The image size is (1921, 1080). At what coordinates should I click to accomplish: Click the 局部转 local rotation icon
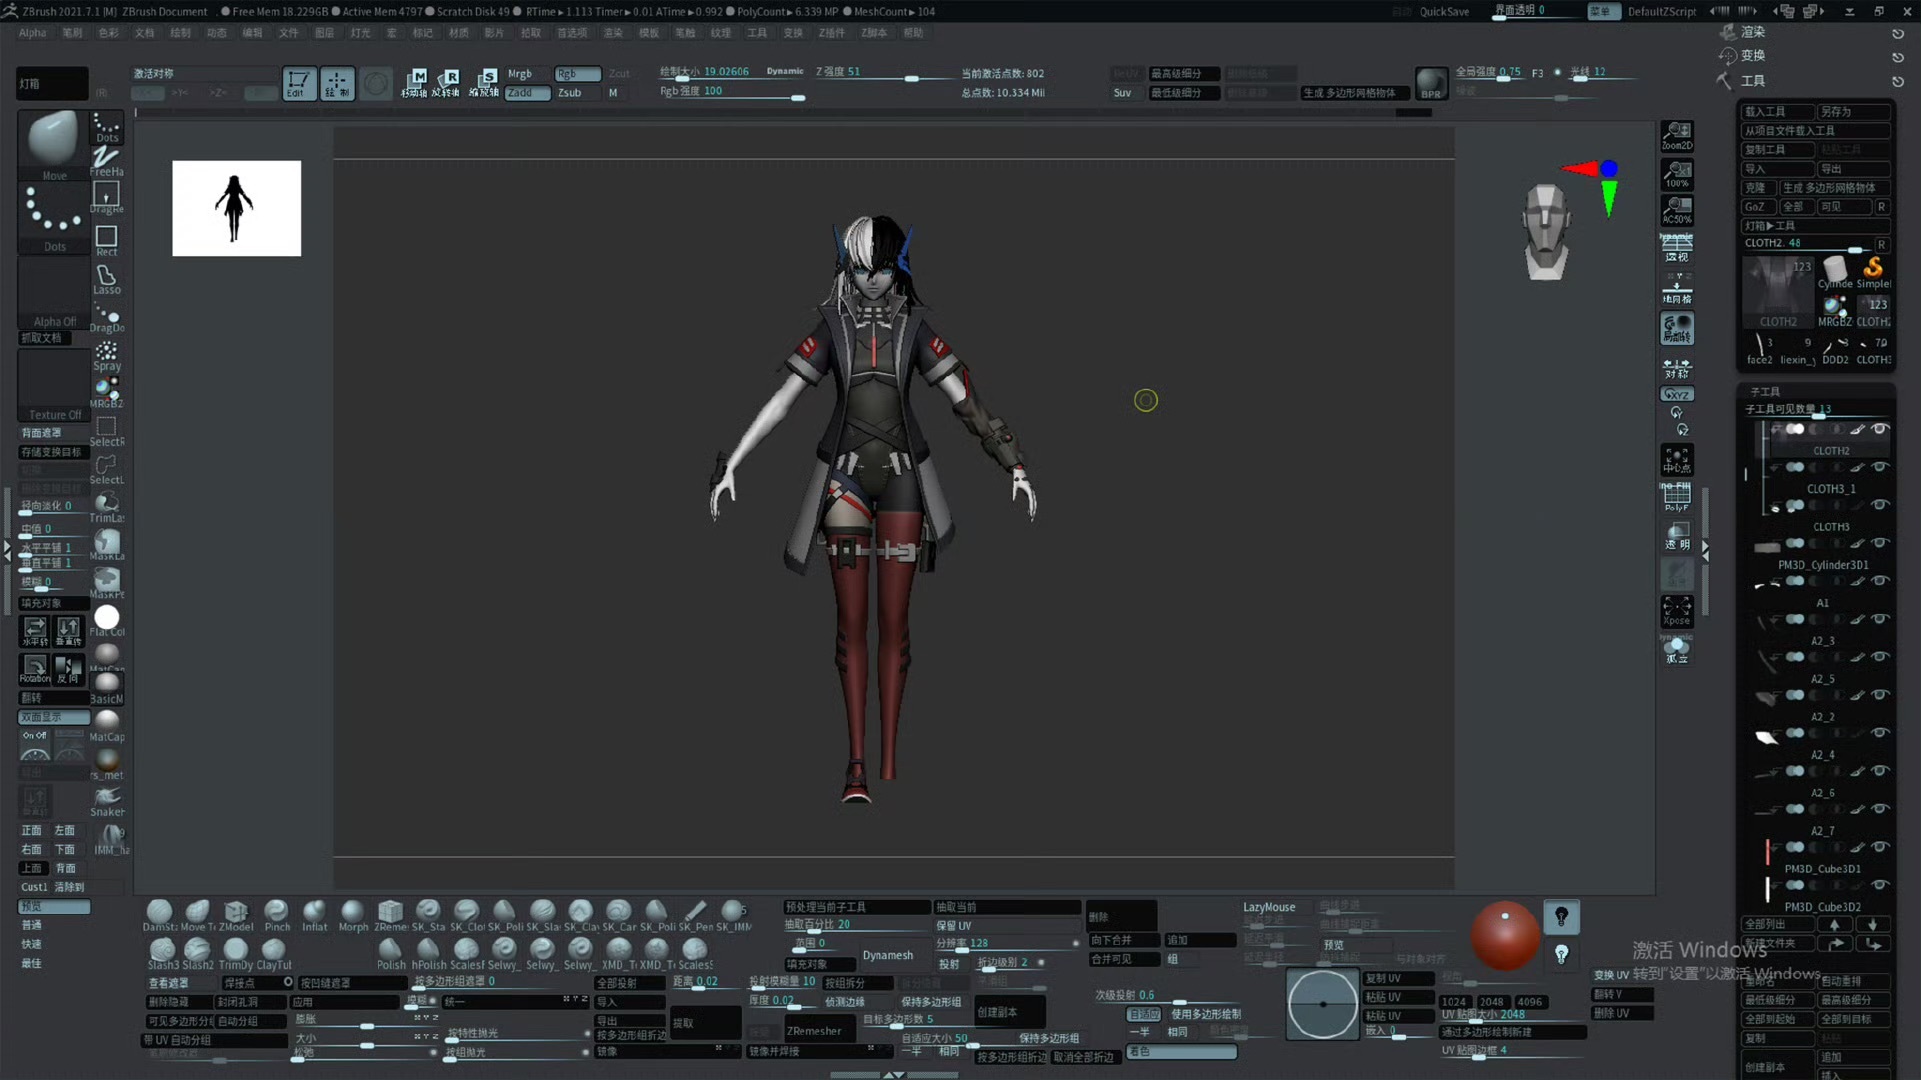(1677, 329)
